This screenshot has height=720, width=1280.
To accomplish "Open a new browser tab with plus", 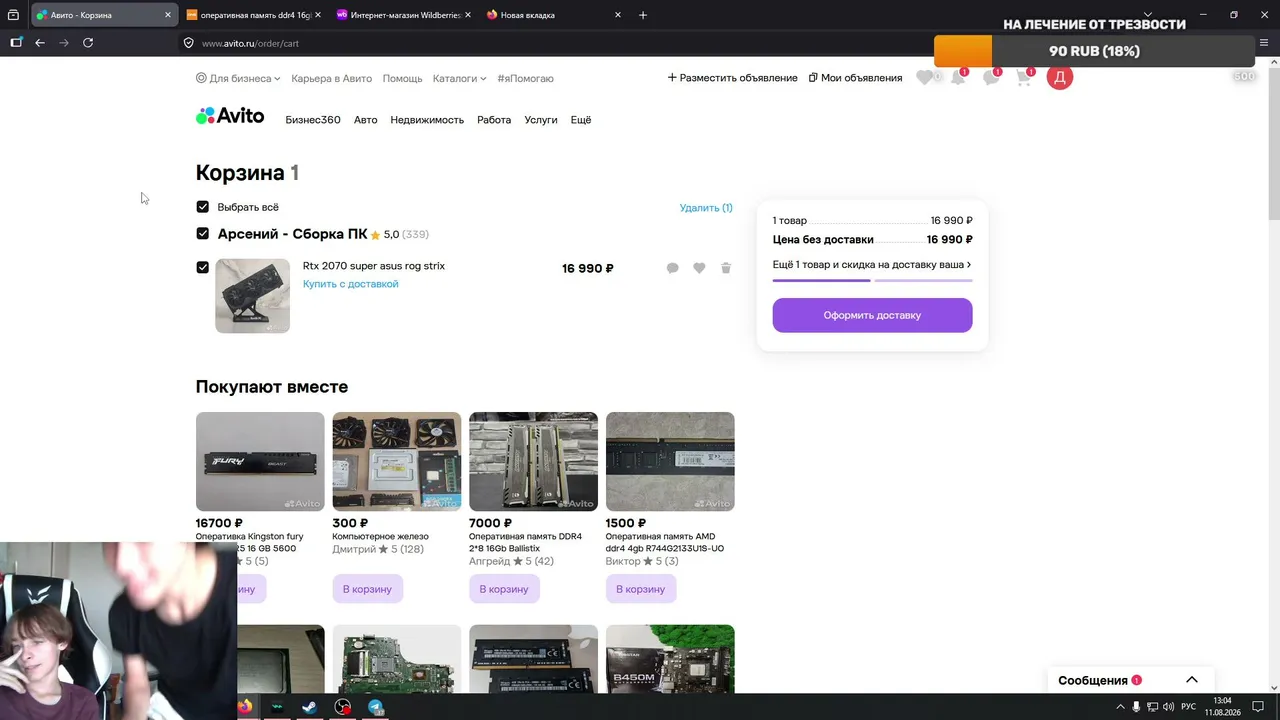I will pos(643,15).
